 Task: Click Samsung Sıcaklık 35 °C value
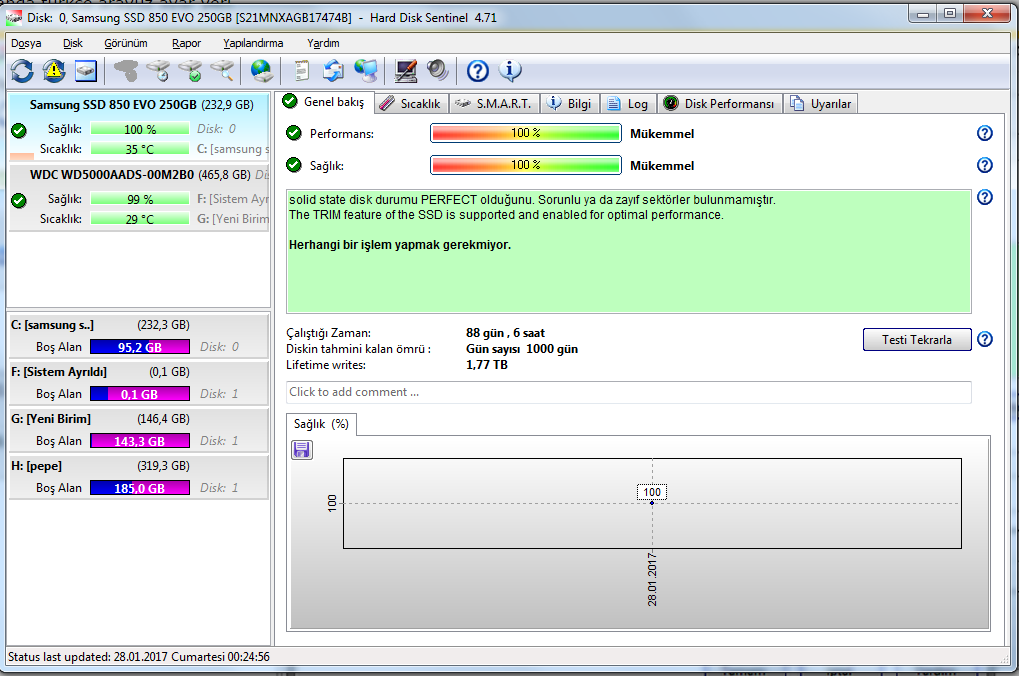pos(140,149)
